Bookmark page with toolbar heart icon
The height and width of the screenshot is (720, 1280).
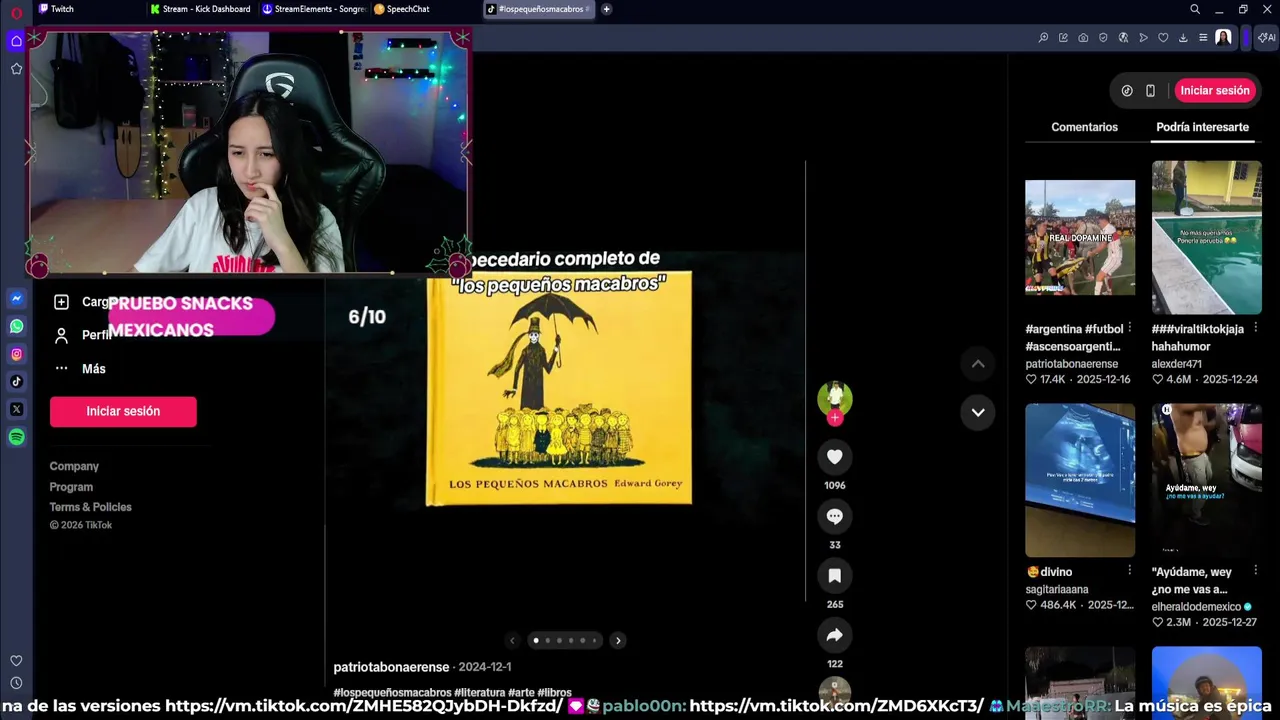(x=1163, y=38)
